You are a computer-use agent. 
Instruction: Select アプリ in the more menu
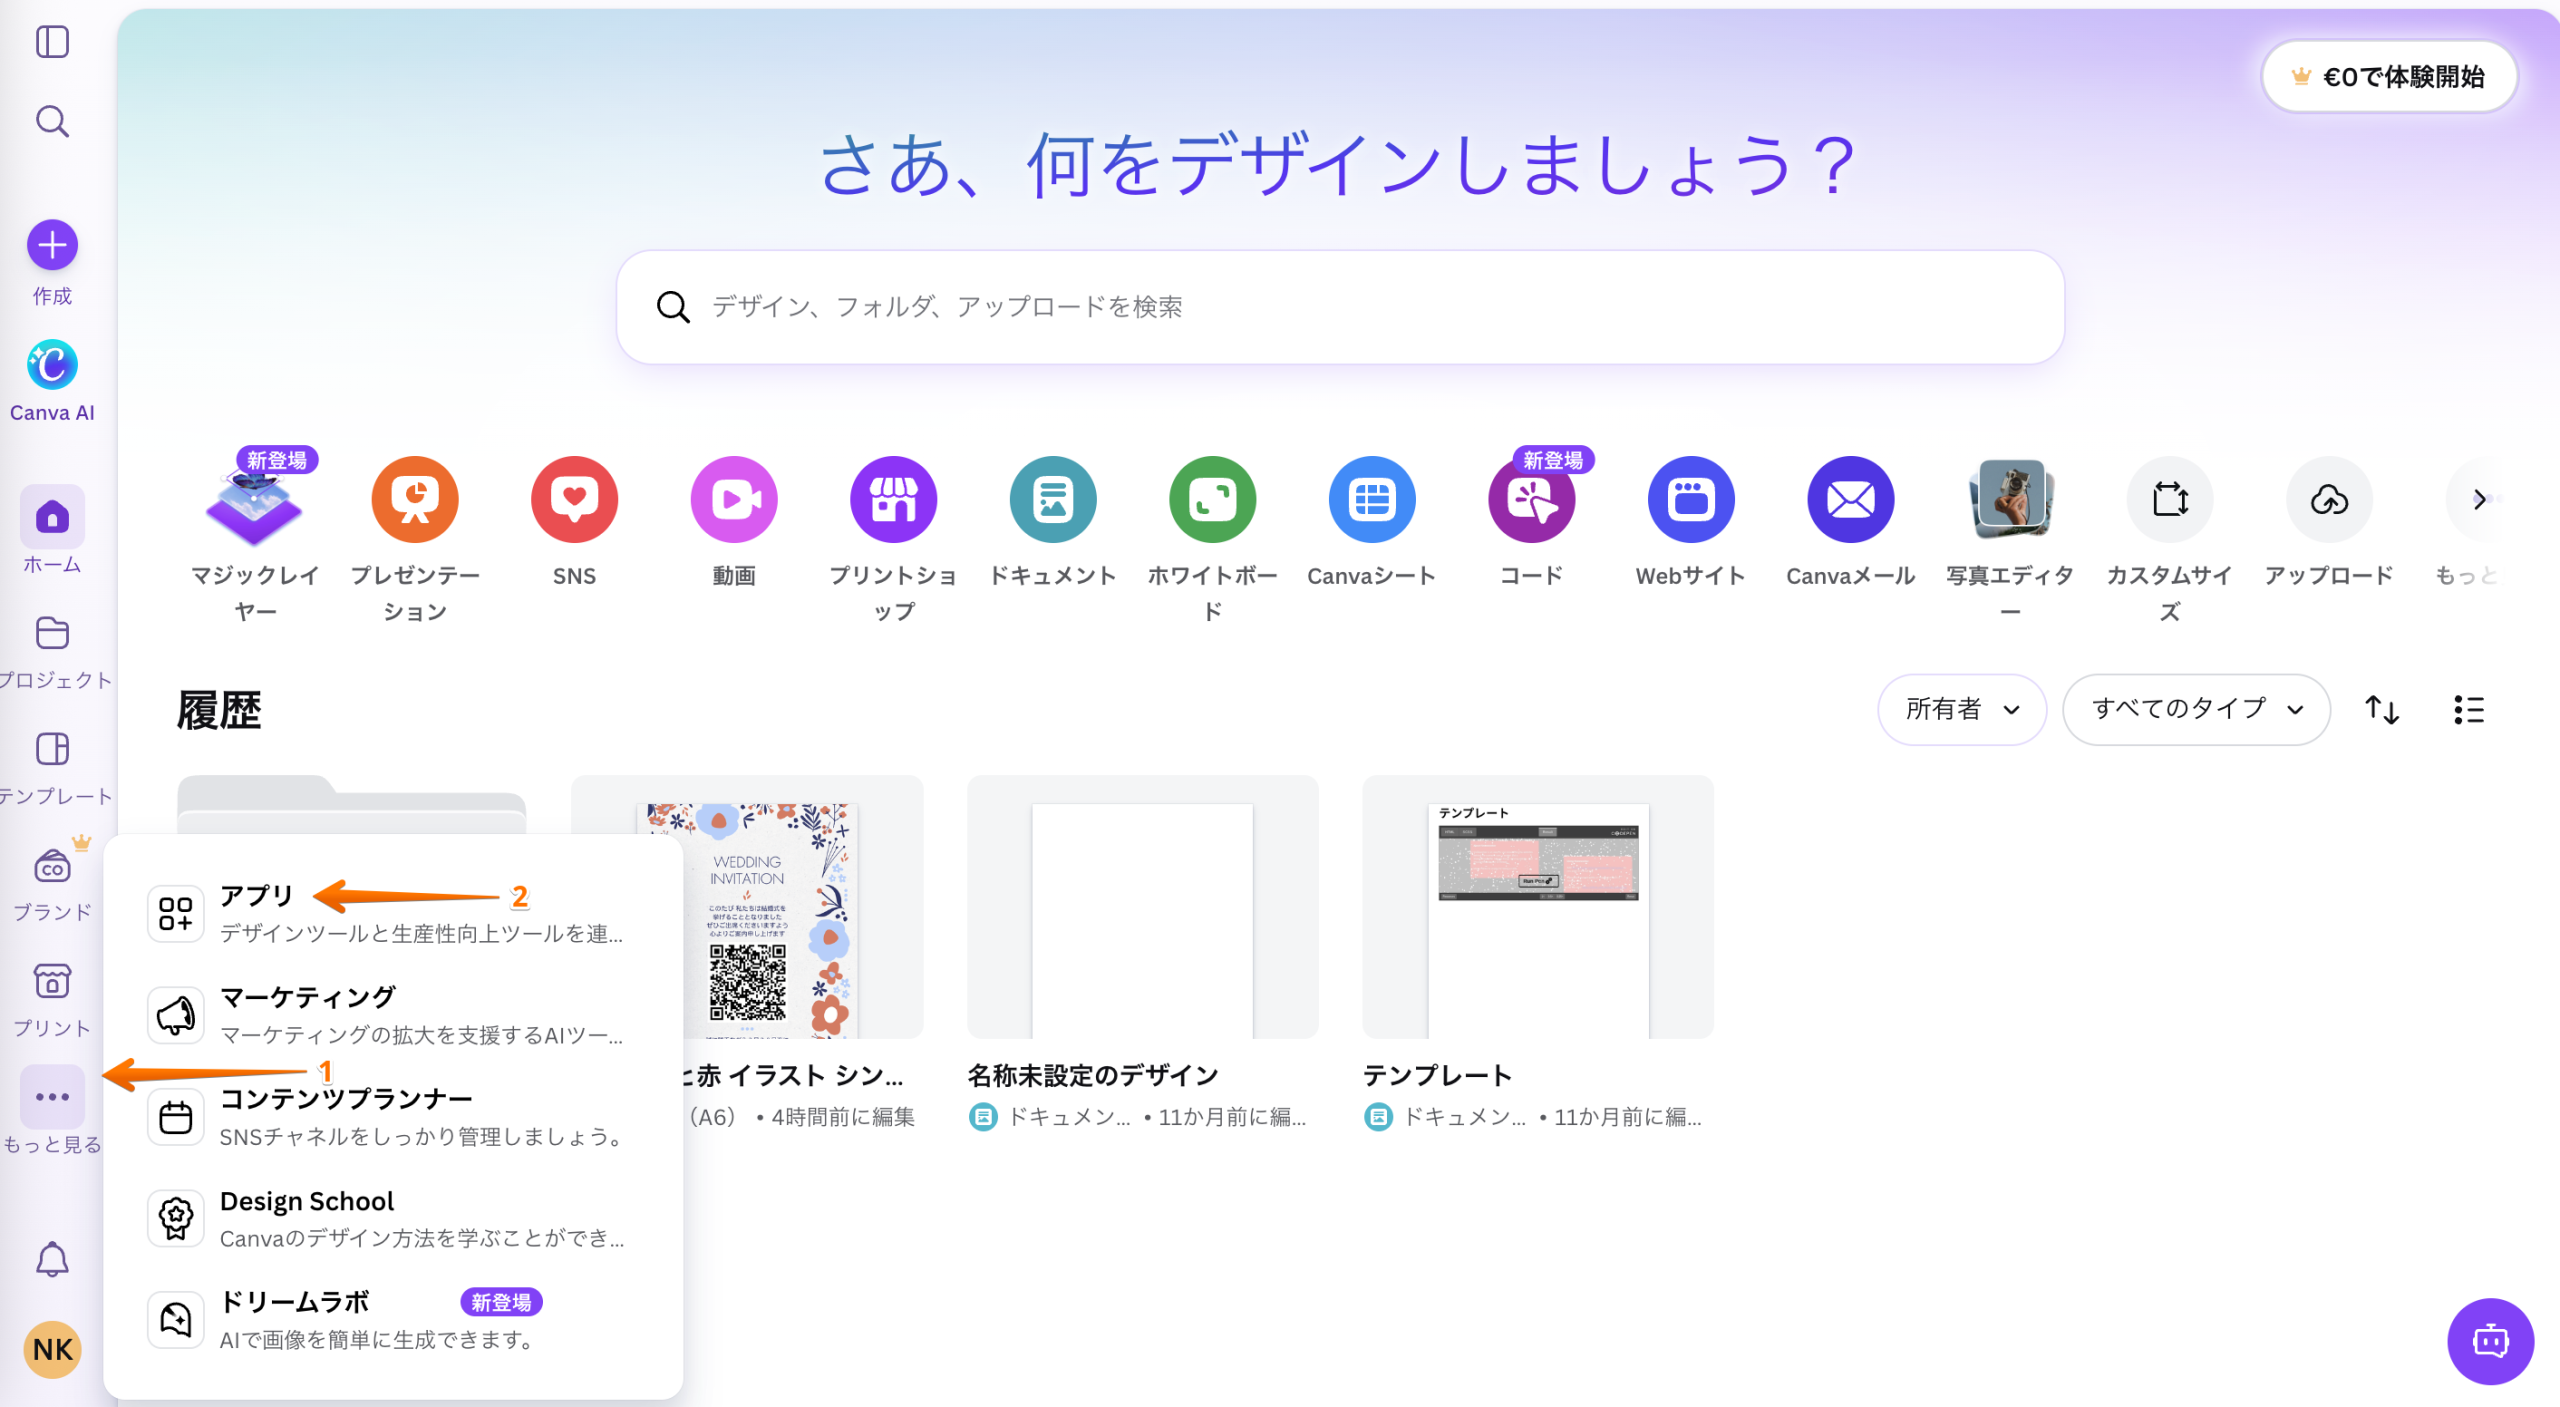pos(393,913)
